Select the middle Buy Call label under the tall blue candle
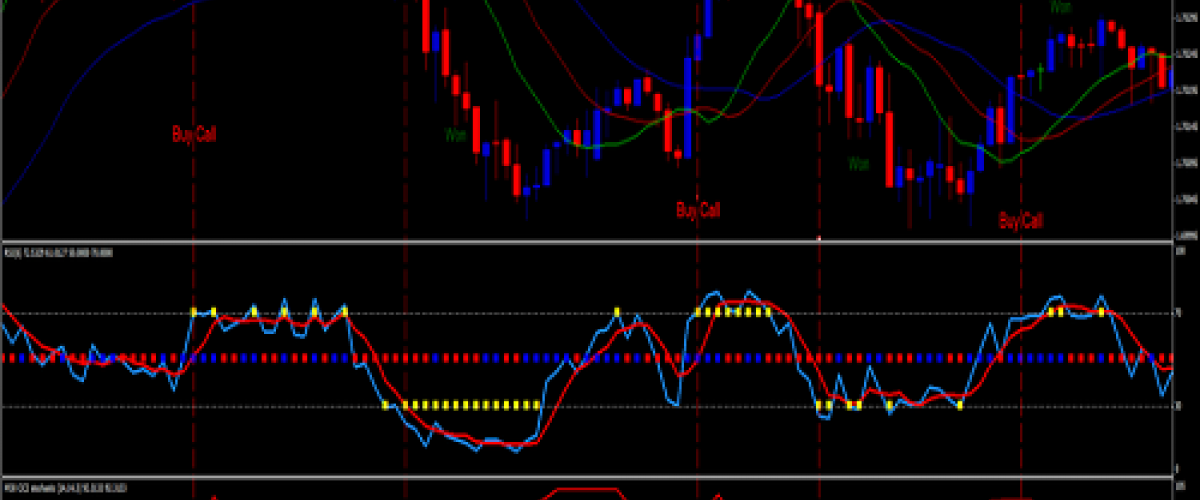1200x500 pixels. pos(697,210)
